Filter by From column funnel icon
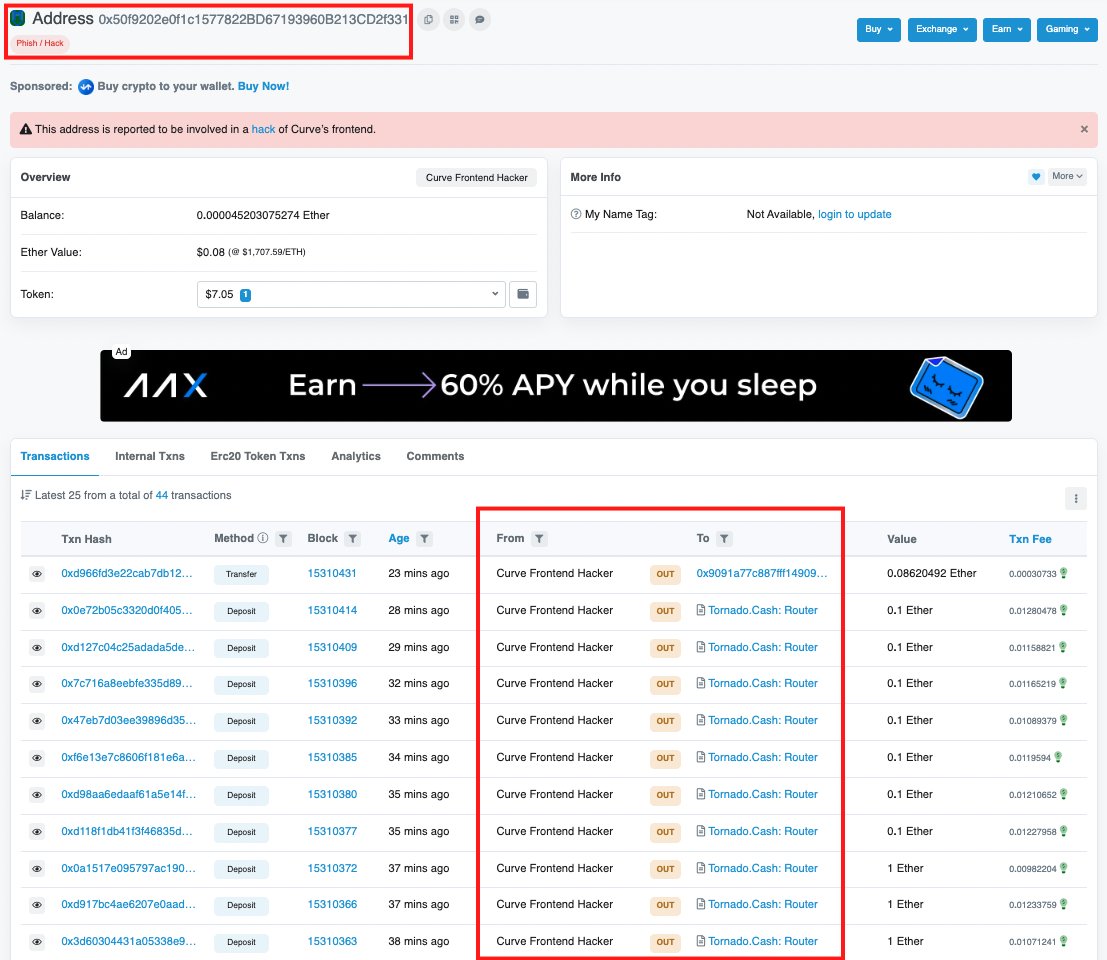Screen dimensions: 1107x960 (x=539, y=539)
